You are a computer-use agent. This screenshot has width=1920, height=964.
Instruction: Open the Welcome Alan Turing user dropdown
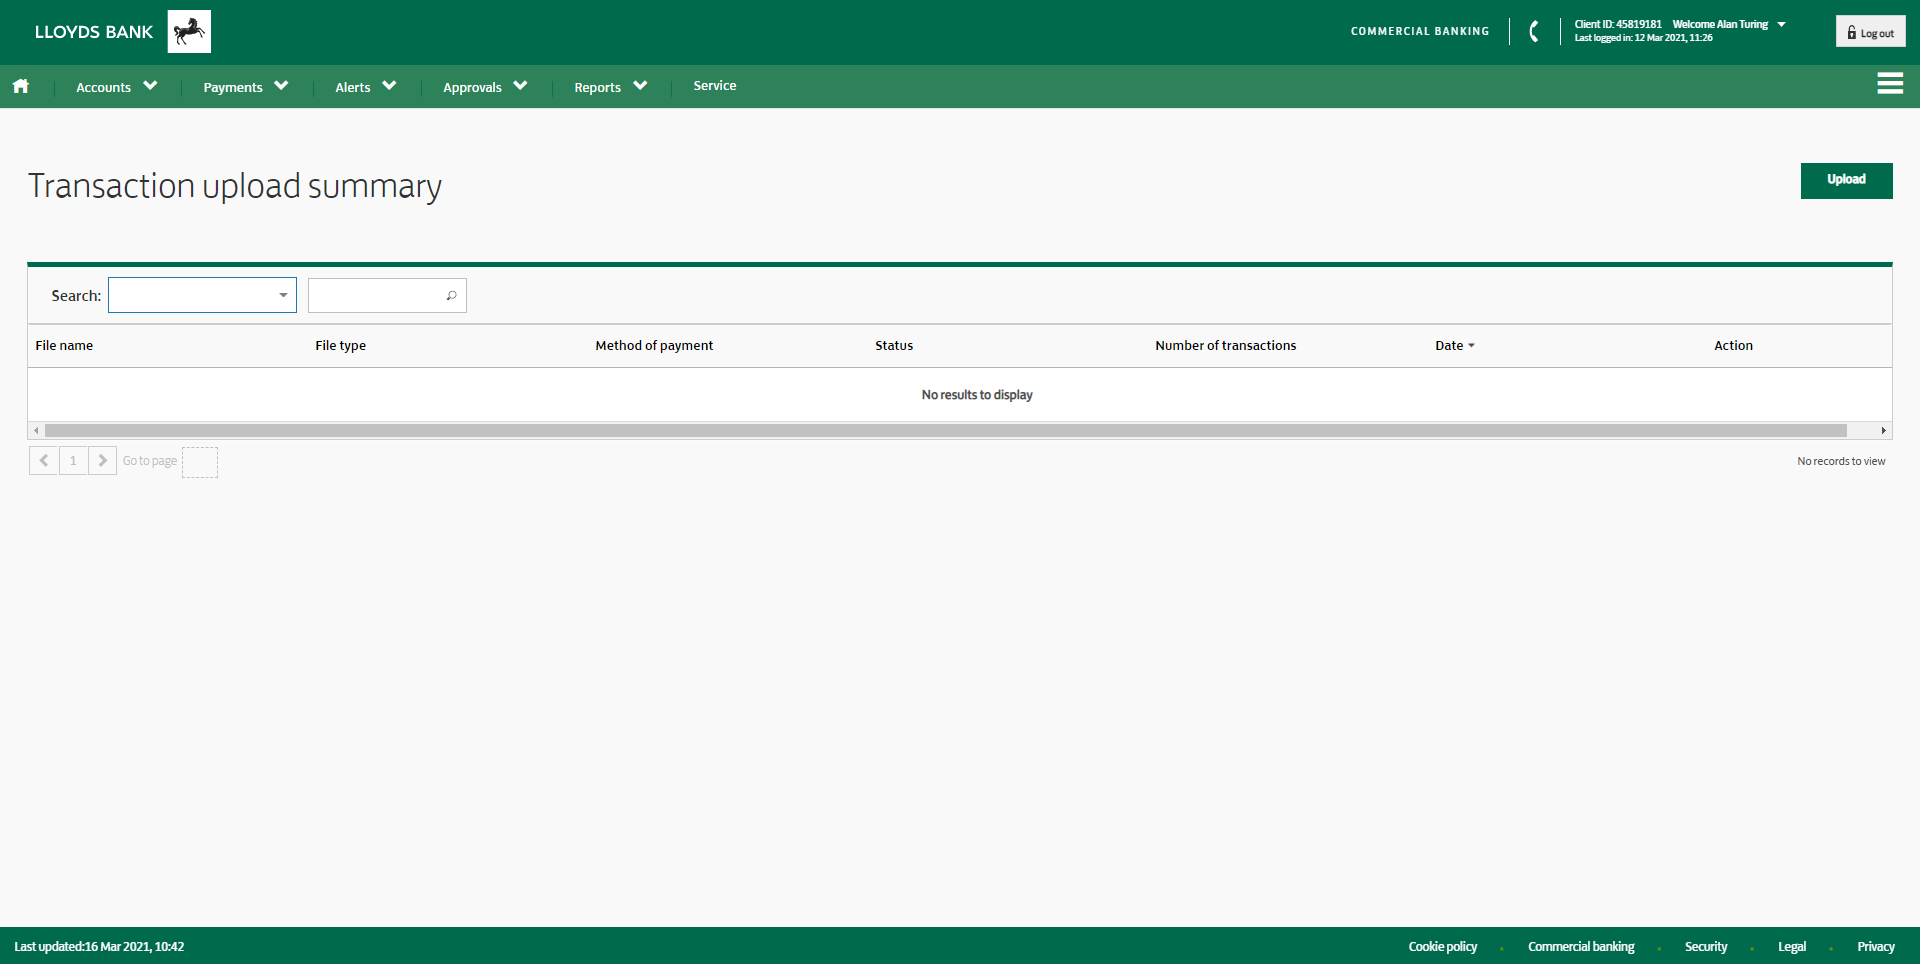point(1729,24)
